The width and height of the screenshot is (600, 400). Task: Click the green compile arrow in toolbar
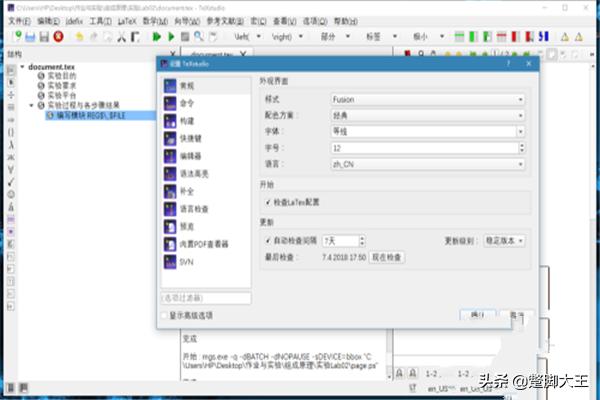point(157,37)
